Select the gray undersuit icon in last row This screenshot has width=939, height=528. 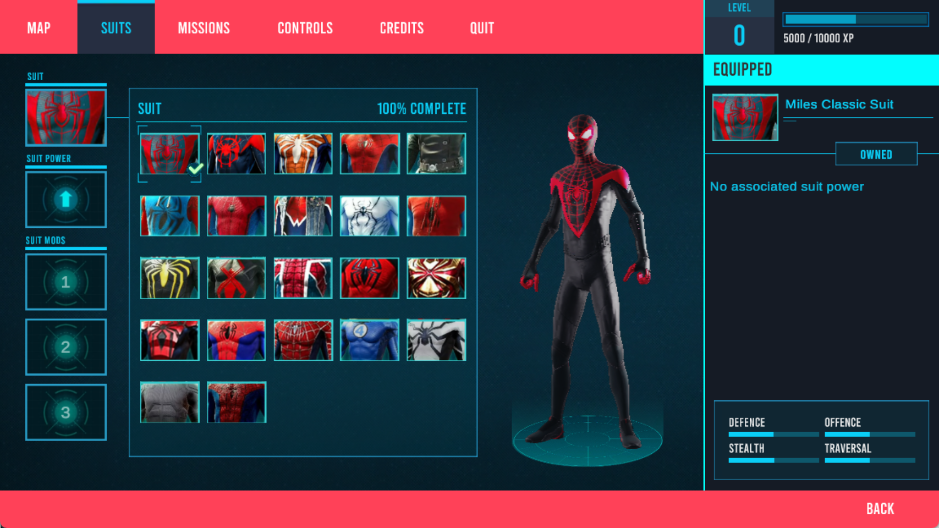pyautogui.click(x=169, y=402)
